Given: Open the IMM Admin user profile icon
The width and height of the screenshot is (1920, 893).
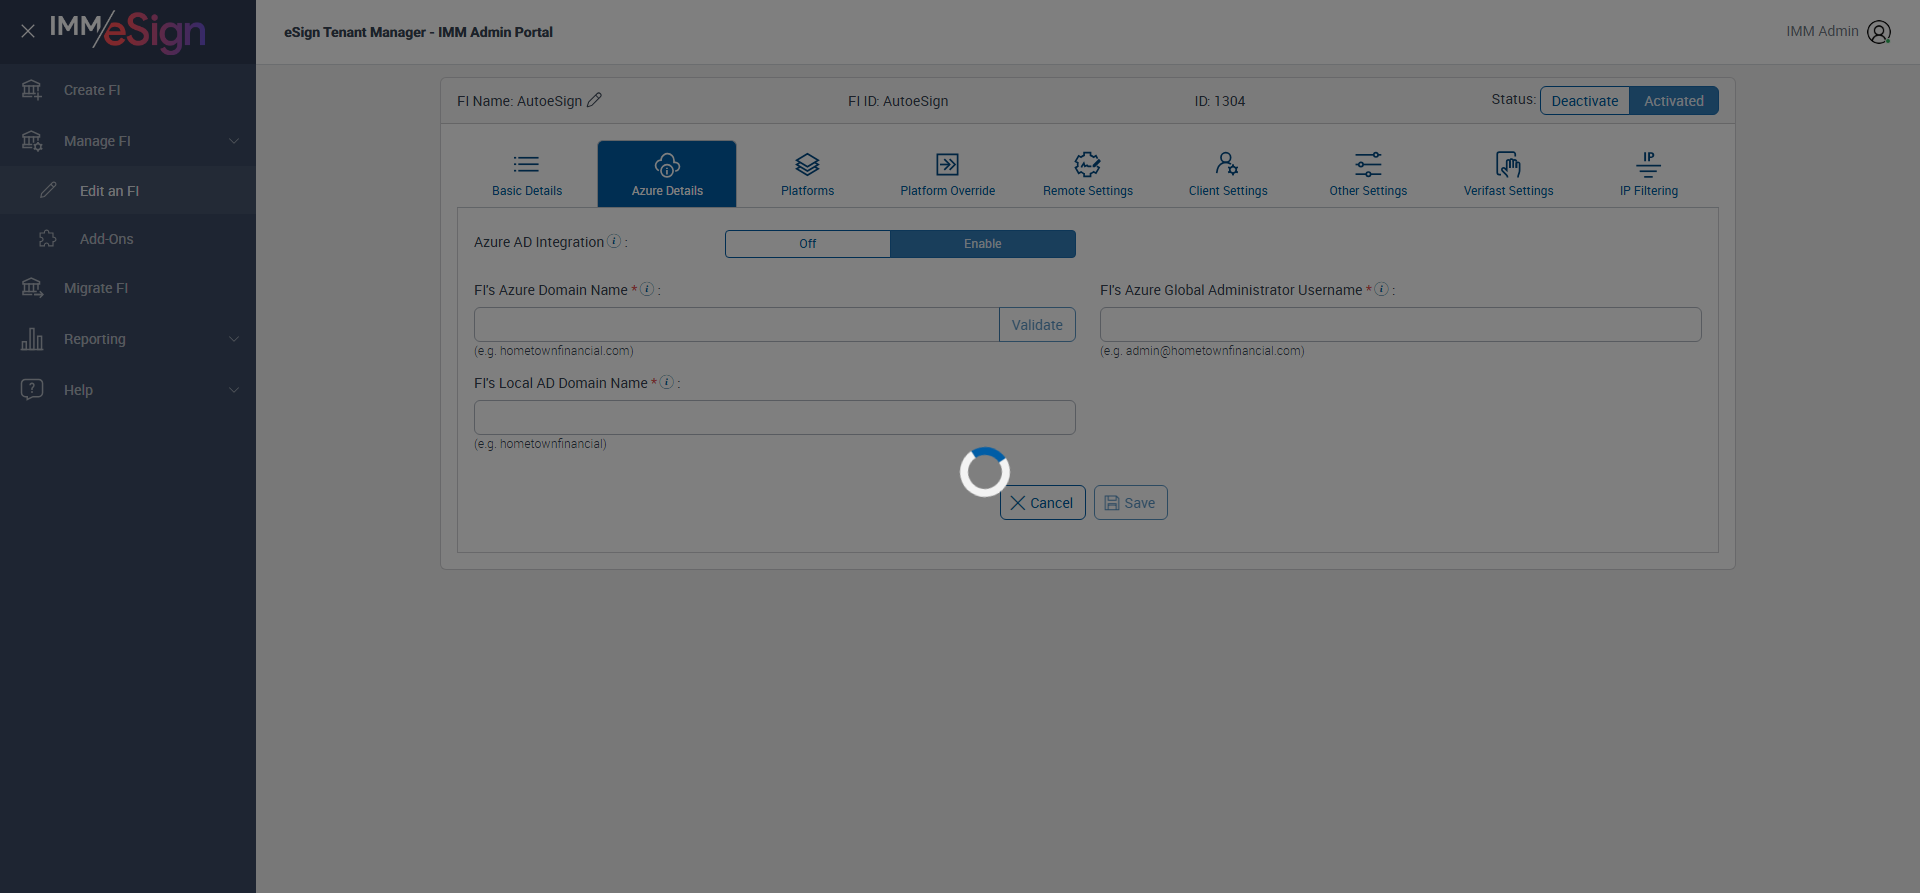Looking at the screenshot, I should pyautogui.click(x=1879, y=32).
